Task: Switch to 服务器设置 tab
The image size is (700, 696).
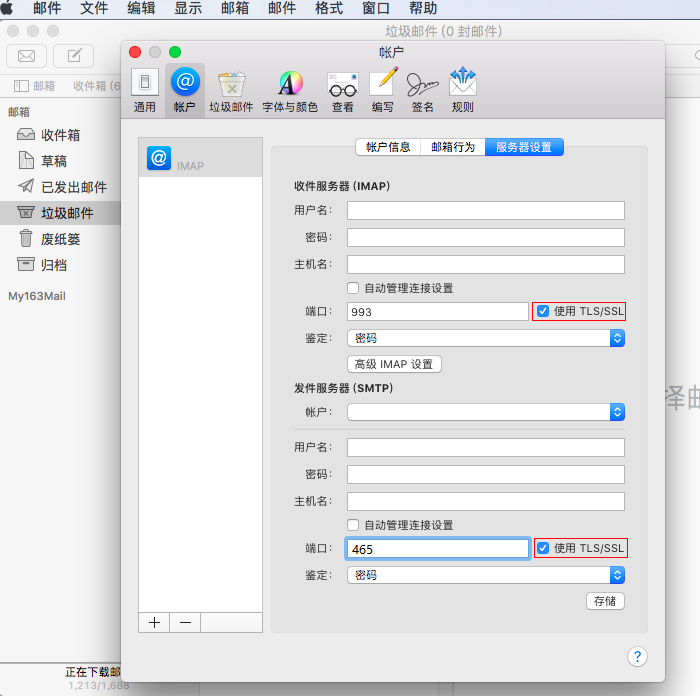Action: (x=524, y=147)
